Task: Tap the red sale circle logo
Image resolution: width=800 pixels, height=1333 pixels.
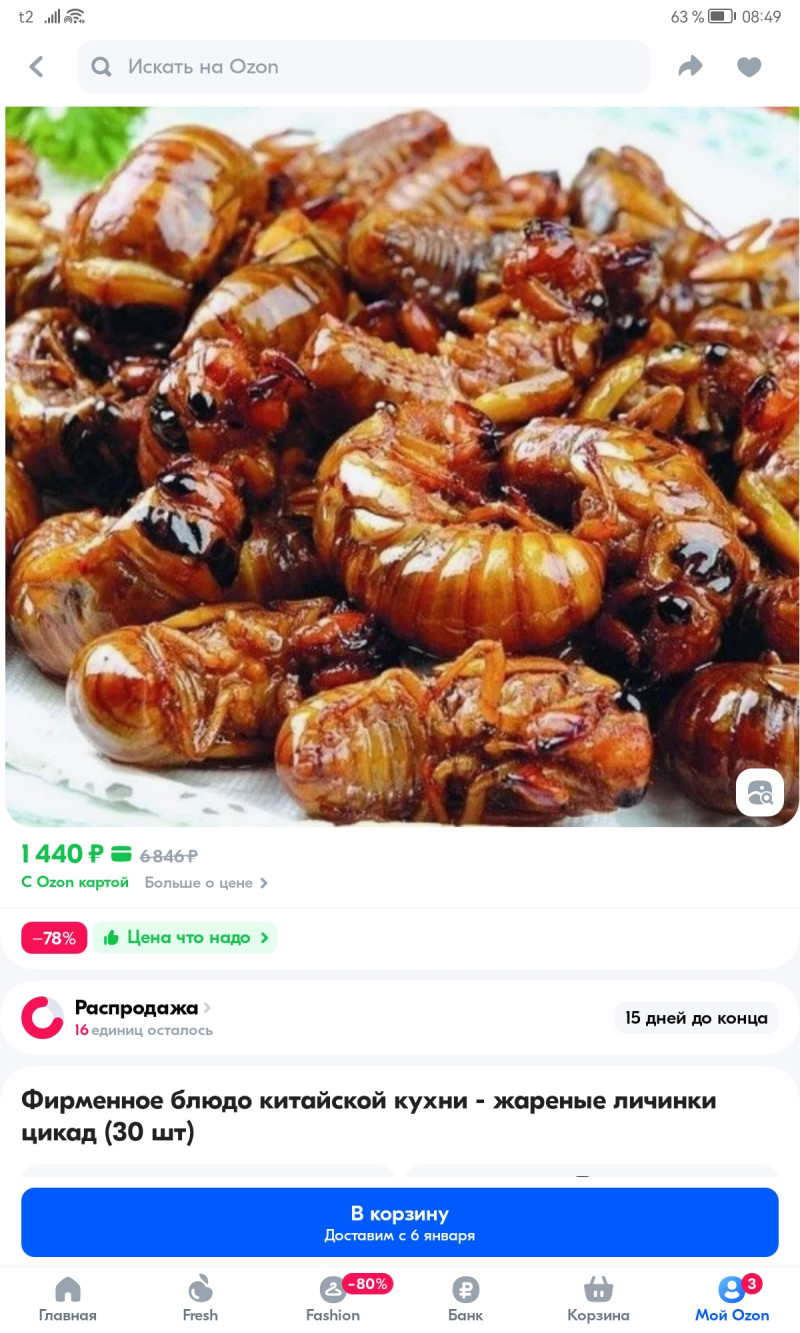Action: coord(43,1017)
